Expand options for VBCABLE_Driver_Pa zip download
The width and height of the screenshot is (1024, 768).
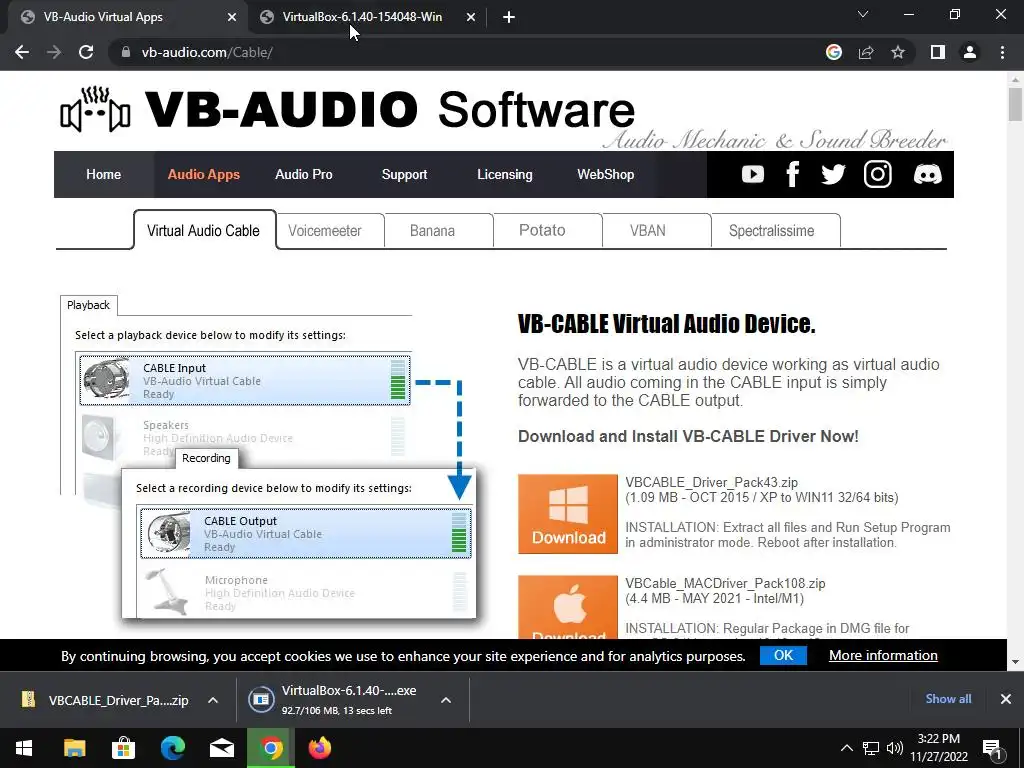pyautogui.click(x=213, y=700)
